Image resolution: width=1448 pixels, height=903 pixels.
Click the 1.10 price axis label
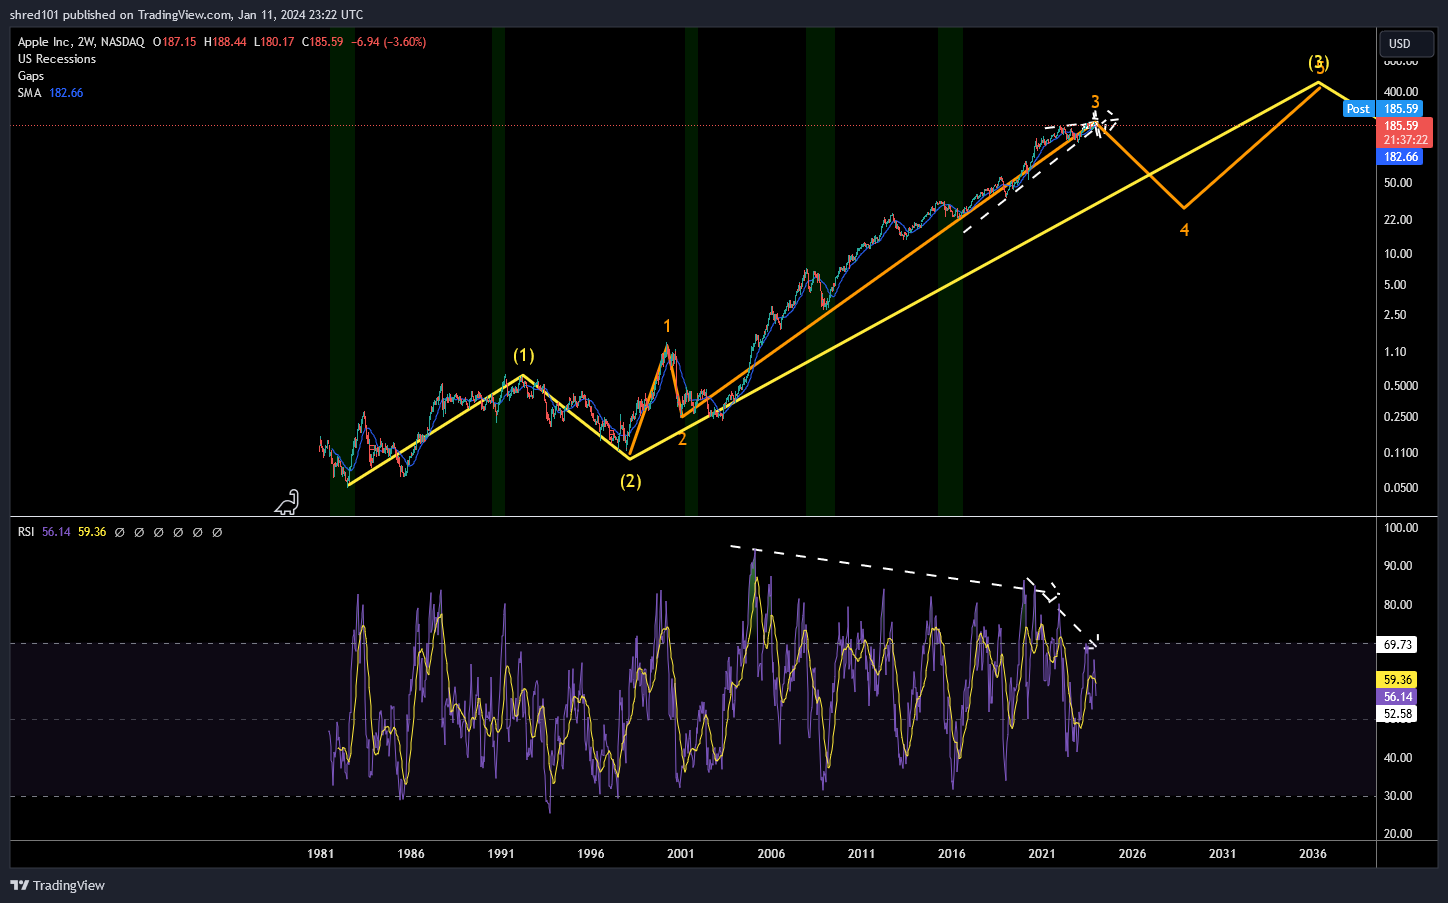tap(1395, 352)
